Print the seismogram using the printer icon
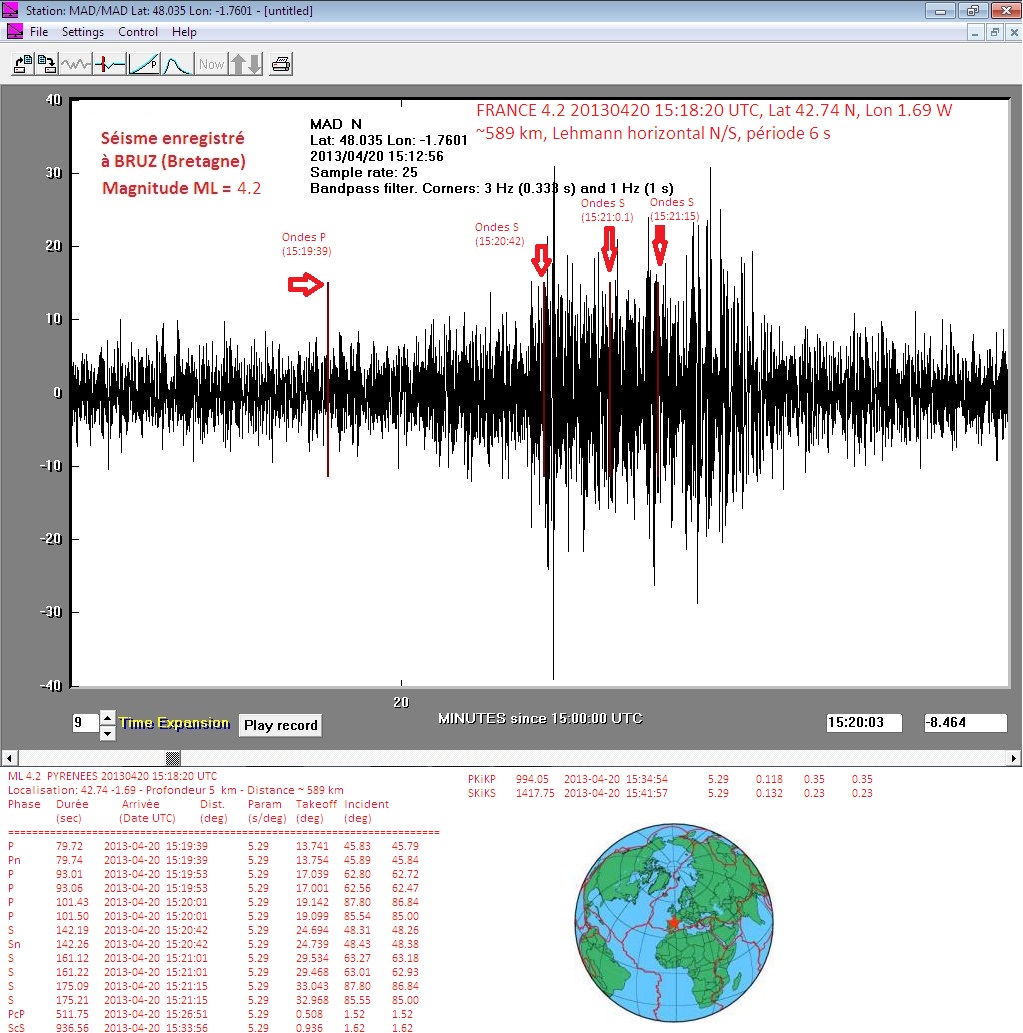This screenshot has height=1033, width=1023. pos(281,64)
